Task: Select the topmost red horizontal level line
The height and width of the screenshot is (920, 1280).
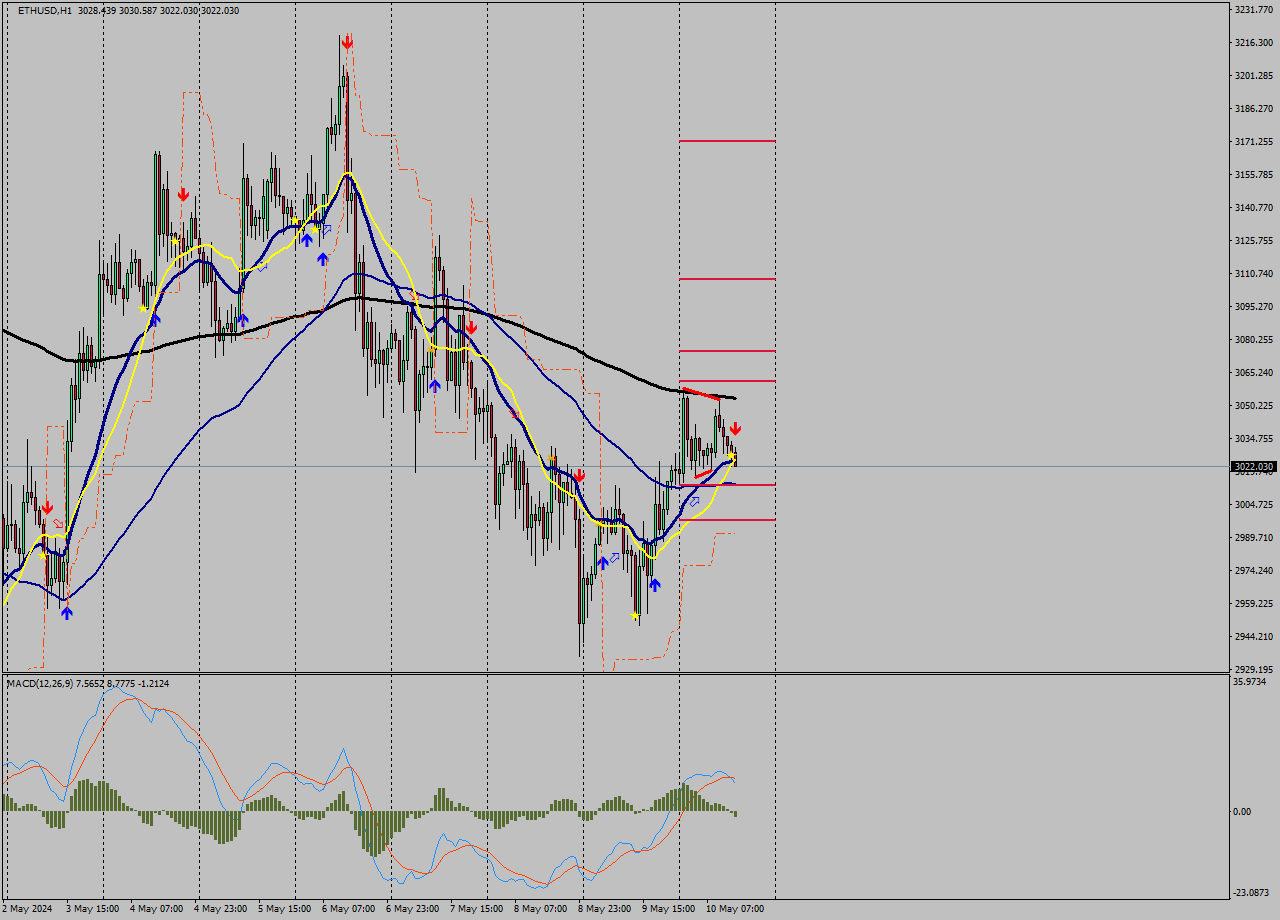Action: pos(727,141)
